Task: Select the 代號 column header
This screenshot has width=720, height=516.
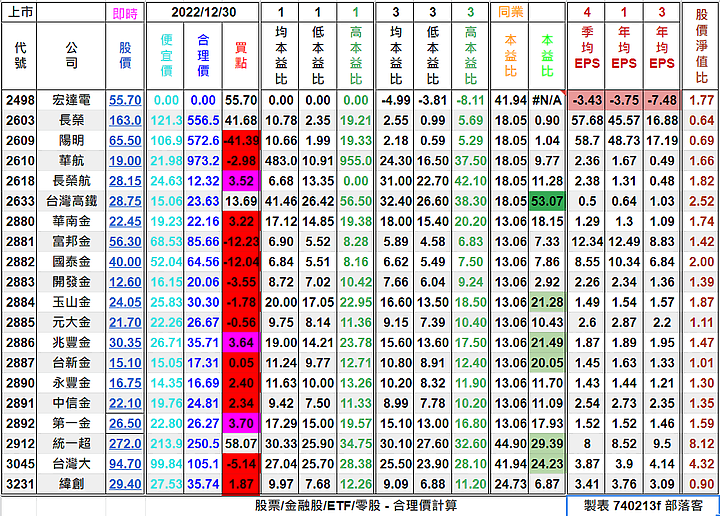Action: click(20, 56)
